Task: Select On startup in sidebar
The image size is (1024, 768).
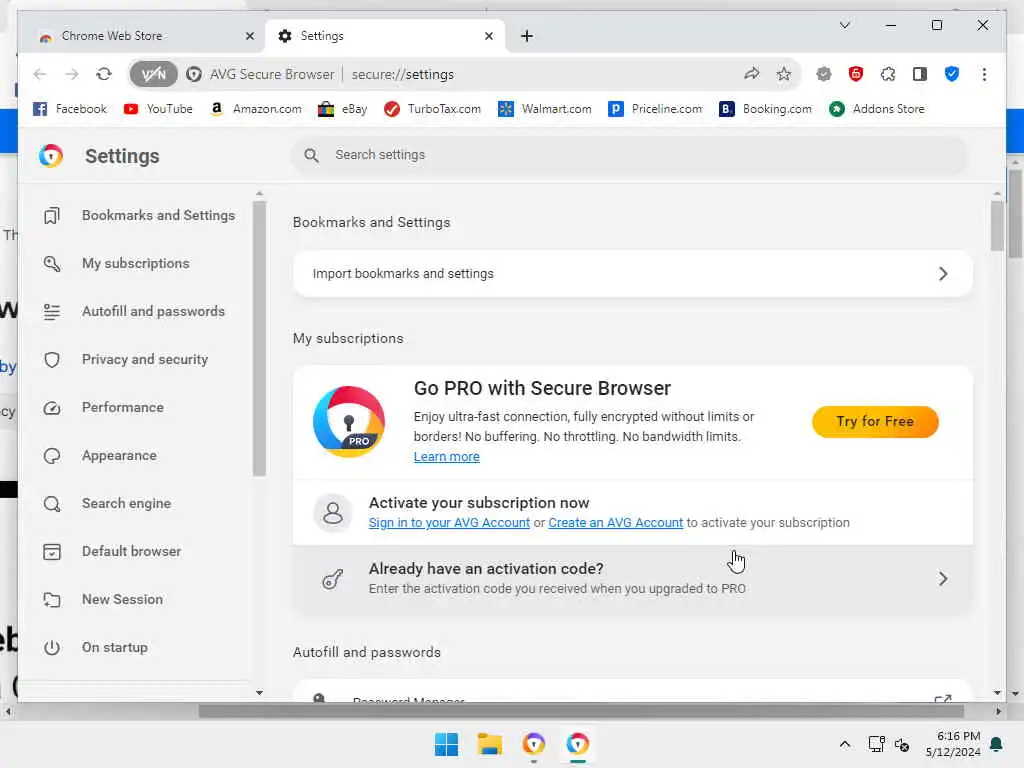Action: [x=96, y=648]
